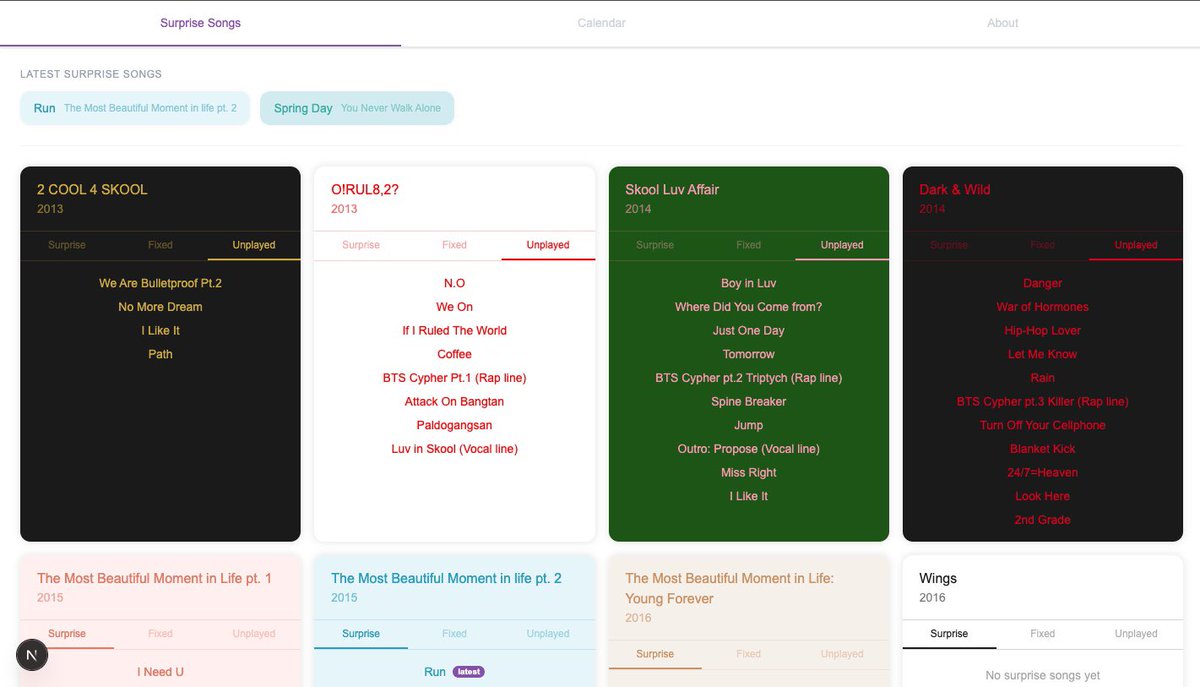Select Unplayed tab in Moment in life pt. 2 card

(548, 634)
